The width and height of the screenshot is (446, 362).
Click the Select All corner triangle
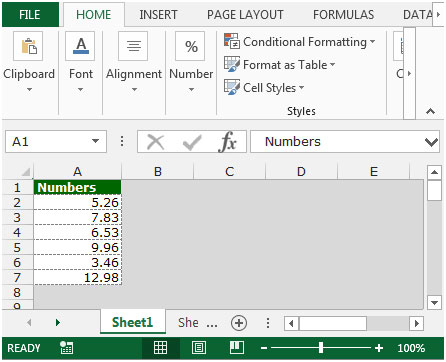pos(26,172)
